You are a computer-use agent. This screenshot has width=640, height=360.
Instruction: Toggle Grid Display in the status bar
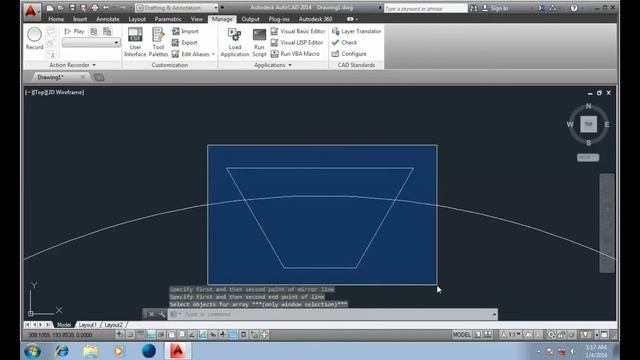(x=140, y=335)
